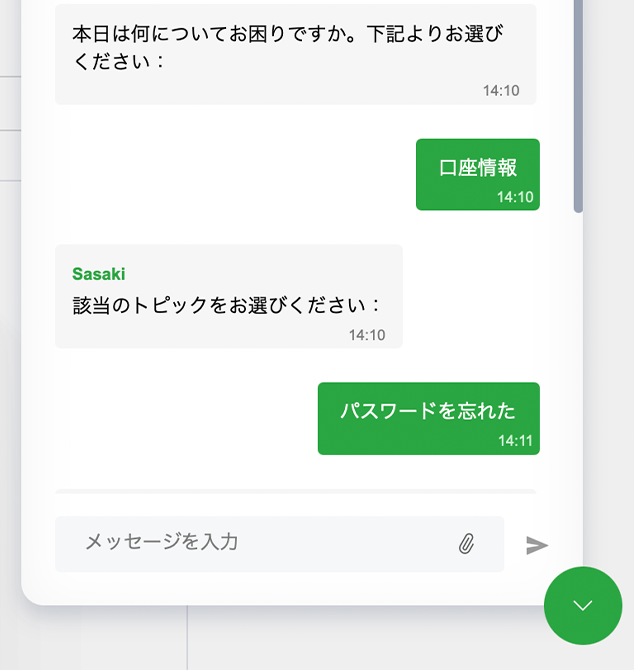Click the partially visible bubble above the input
The height and width of the screenshot is (670, 634).
point(295,492)
